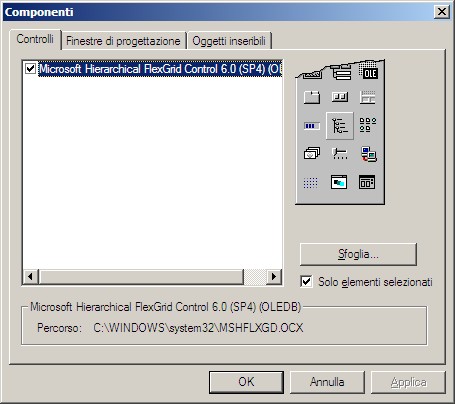Toggle the Solo elementi selezionati checkbox
This screenshot has width=455, height=404.
tap(306, 281)
